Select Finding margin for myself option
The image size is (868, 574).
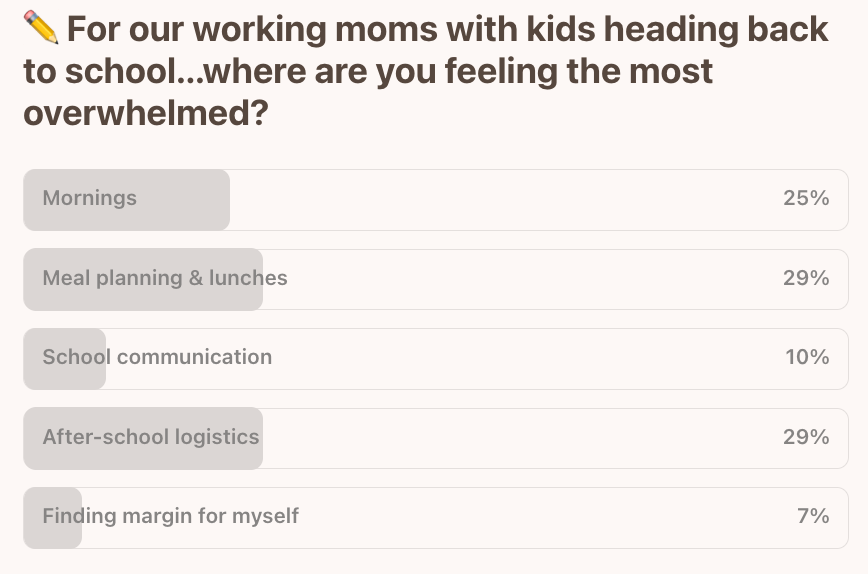436,518
